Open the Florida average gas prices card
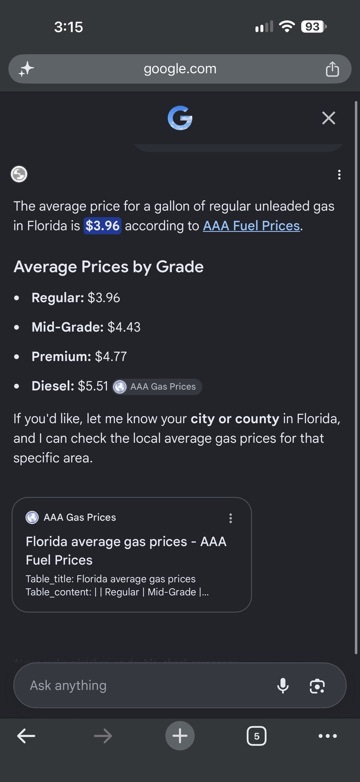This screenshot has height=782, width=360. [132, 555]
